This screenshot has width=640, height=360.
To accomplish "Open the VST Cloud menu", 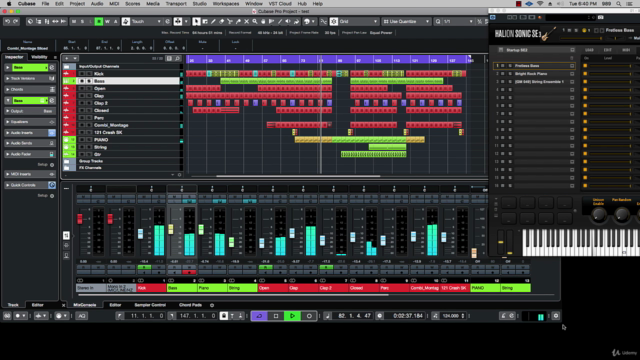I will [280, 4].
